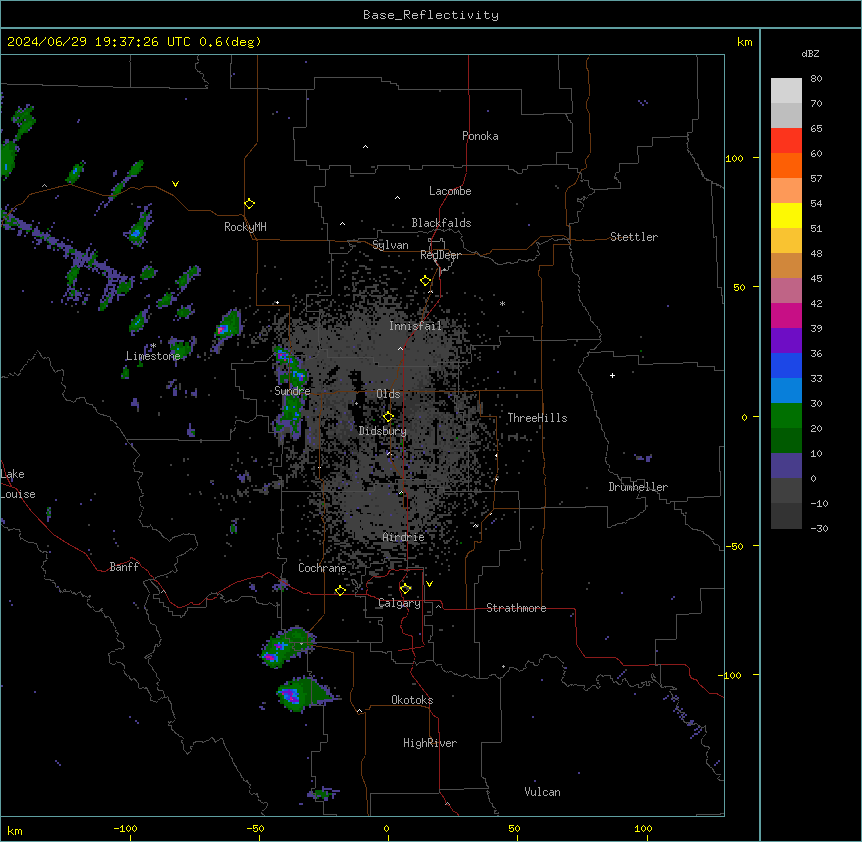This screenshot has height=842, width=862.
Task: Click the white caret marker west of Ponoka
Action: pyautogui.click(x=365, y=147)
